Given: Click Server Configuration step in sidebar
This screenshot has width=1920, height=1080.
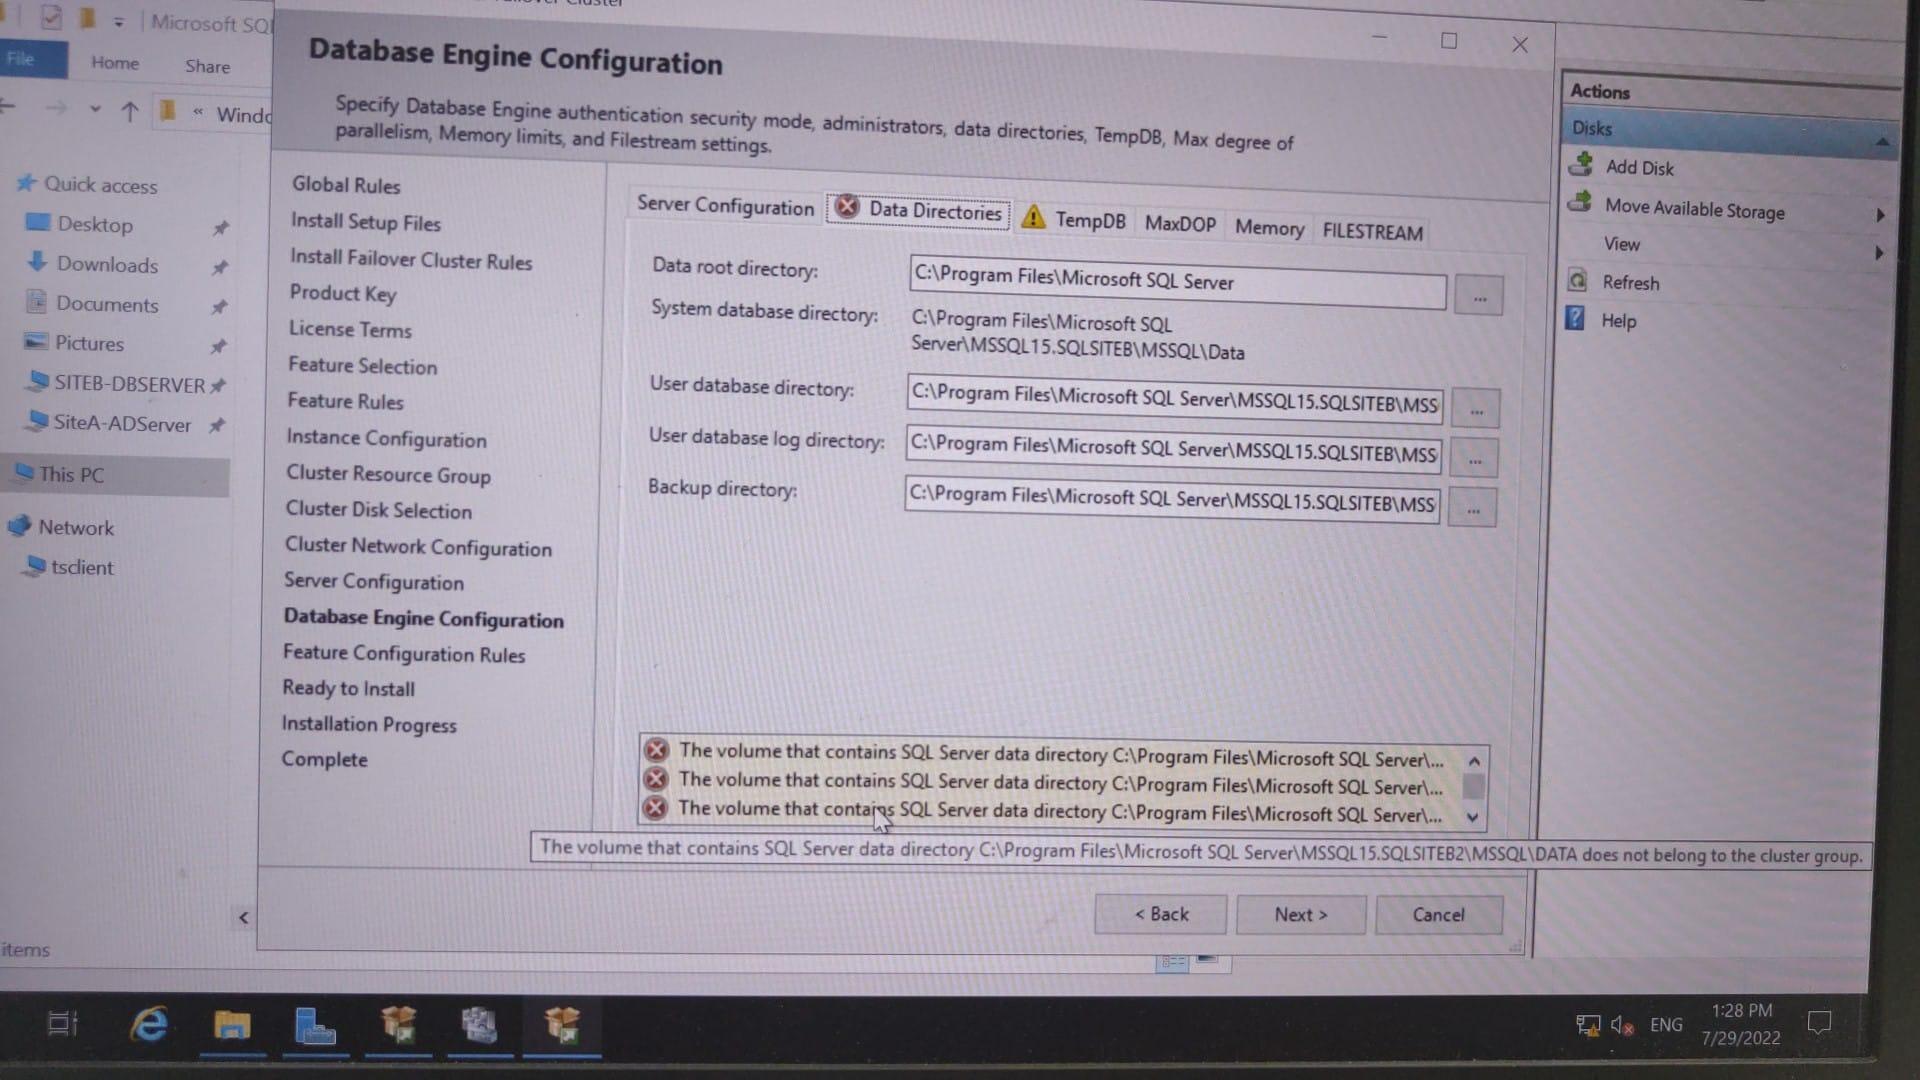Looking at the screenshot, I should [x=374, y=581].
